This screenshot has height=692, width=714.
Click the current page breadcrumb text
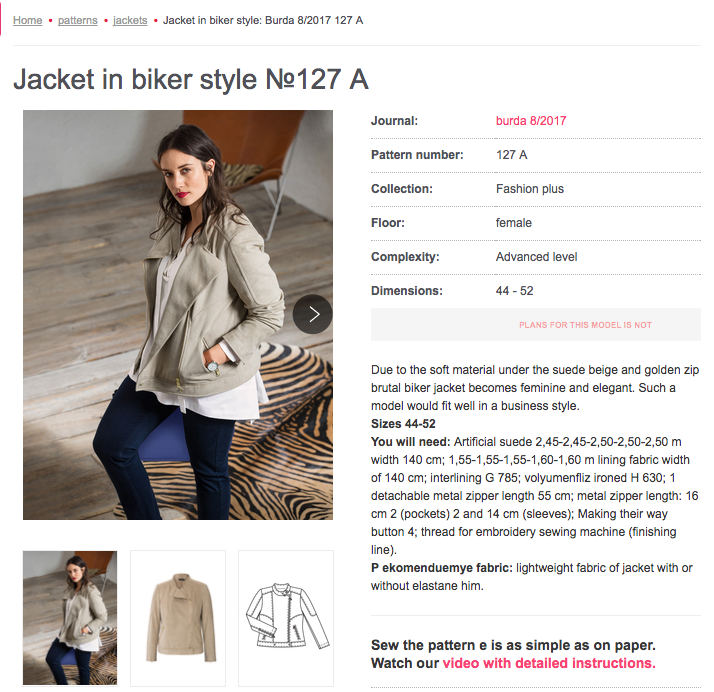pos(263,20)
